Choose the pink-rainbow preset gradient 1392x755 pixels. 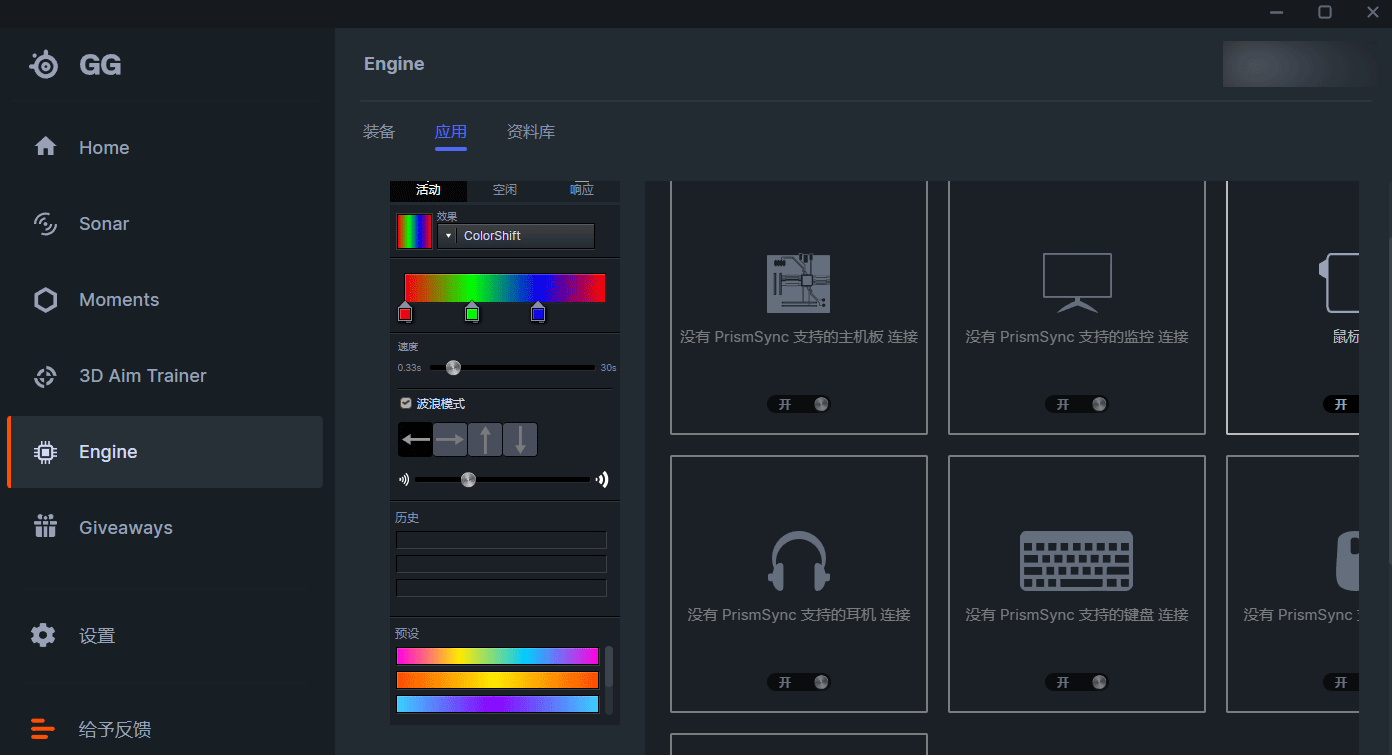tap(497, 656)
